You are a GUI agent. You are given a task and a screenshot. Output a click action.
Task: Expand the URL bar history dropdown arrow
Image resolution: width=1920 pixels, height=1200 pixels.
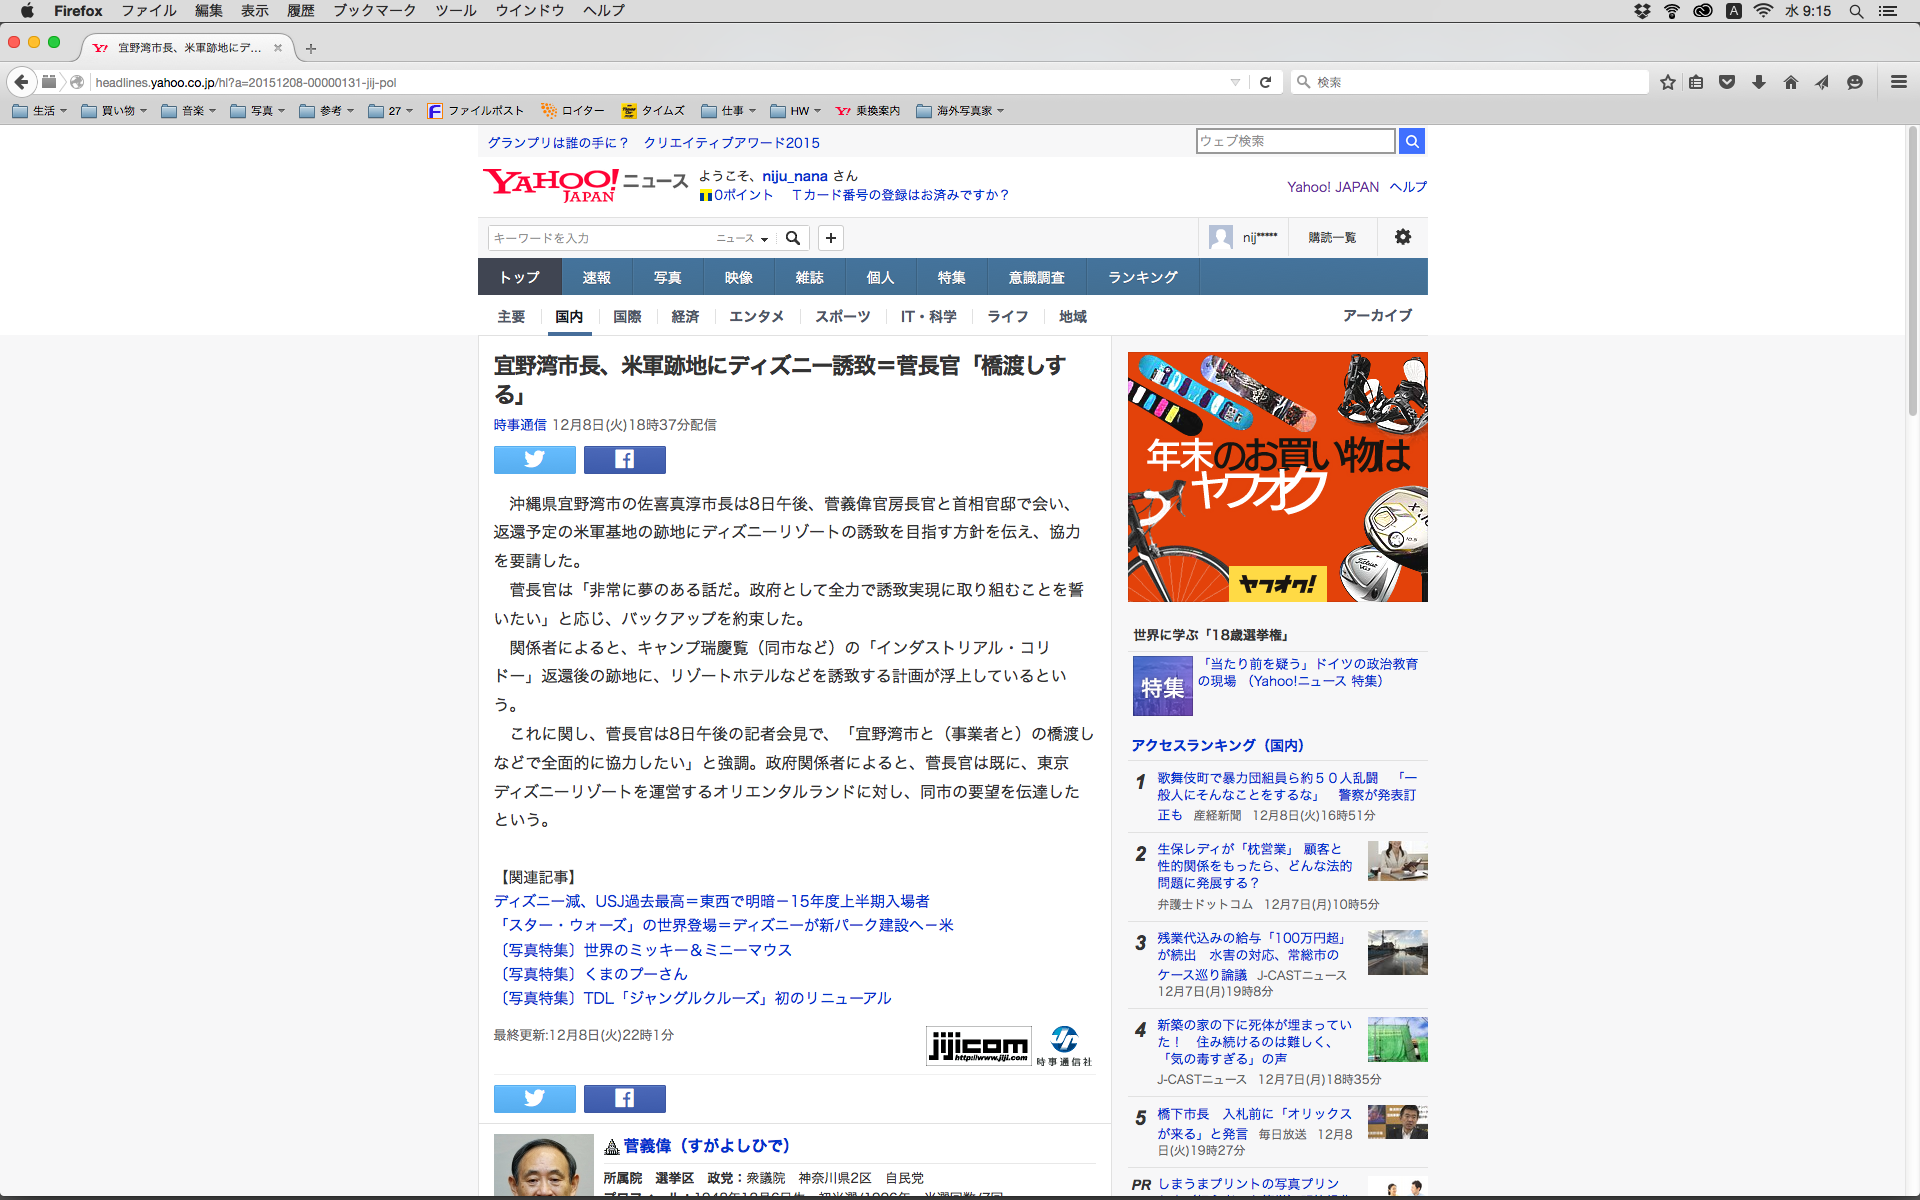(x=1235, y=82)
